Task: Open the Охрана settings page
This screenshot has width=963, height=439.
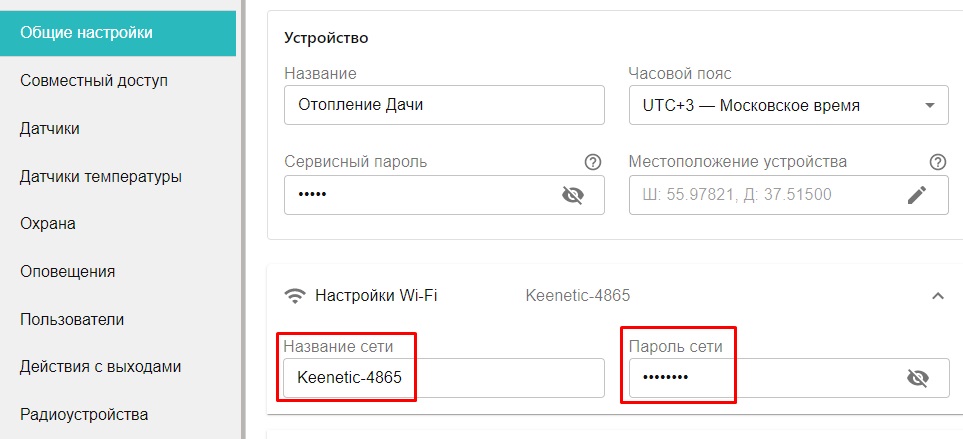Action: pyautogui.click(x=48, y=224)
